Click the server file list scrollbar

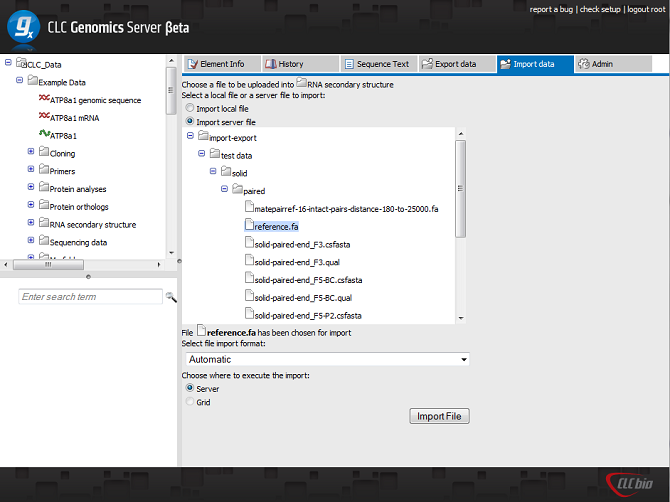[x=460, y=190]
